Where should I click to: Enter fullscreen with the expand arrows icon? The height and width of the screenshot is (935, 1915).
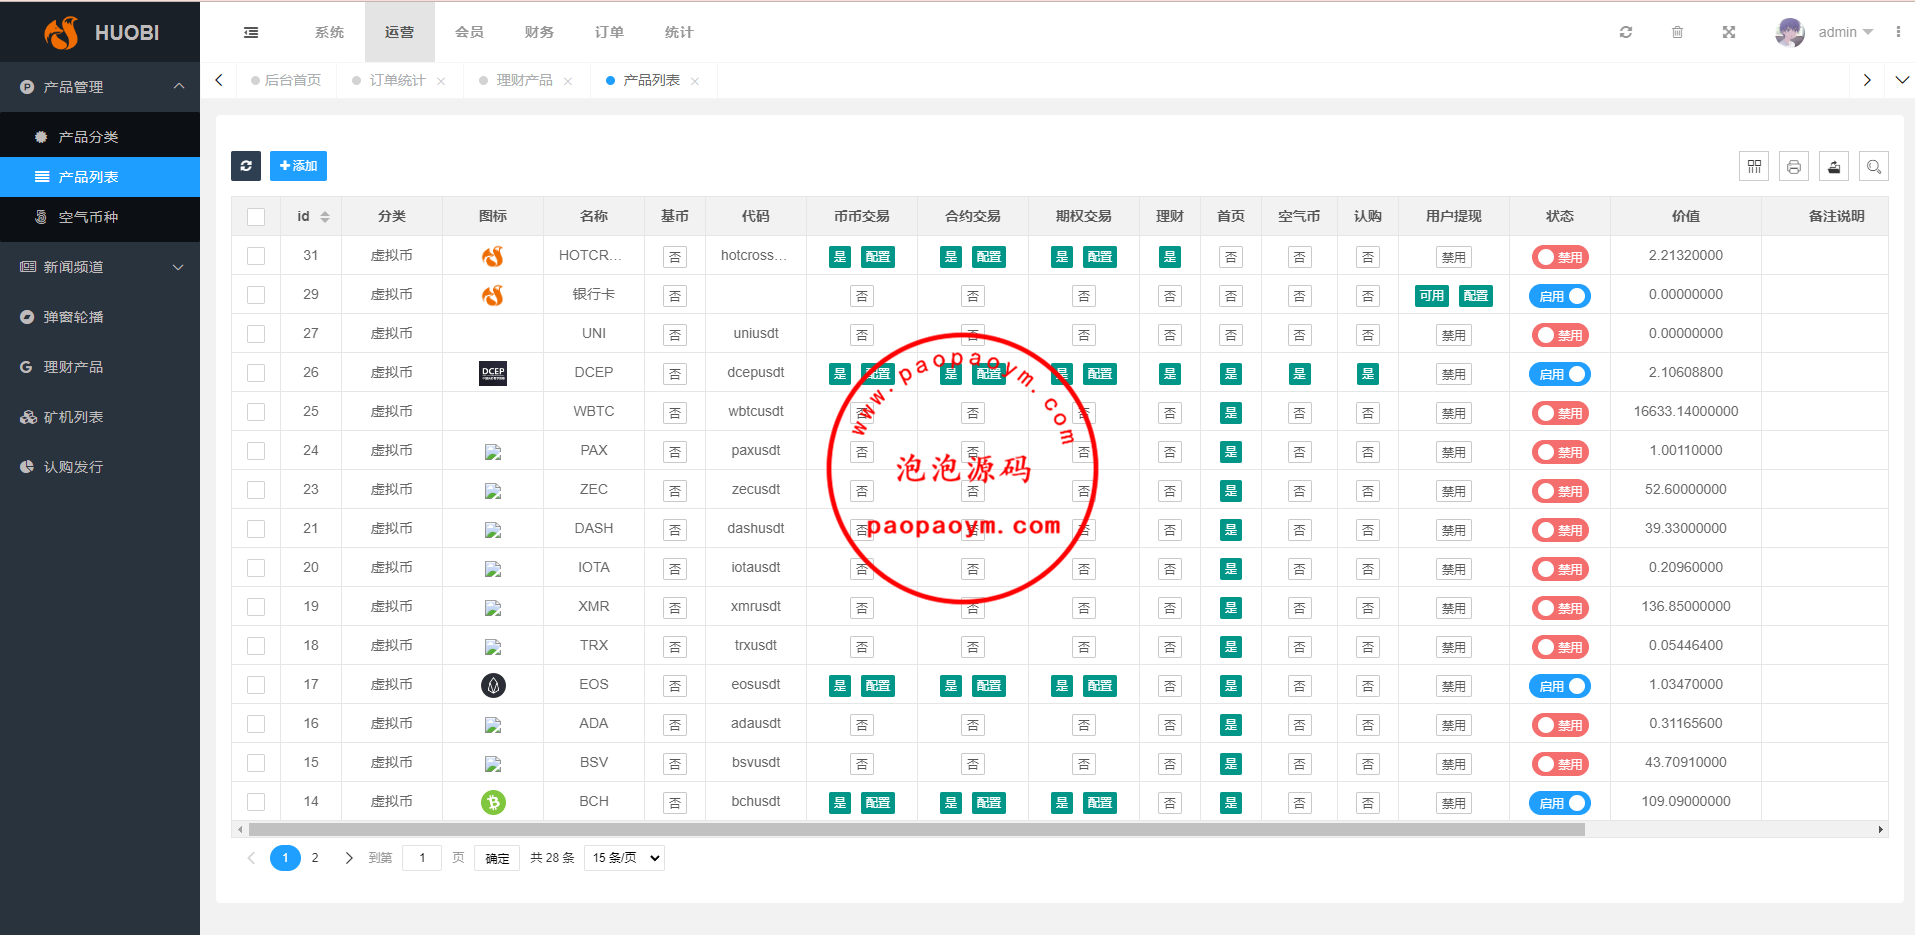click(x=1729, y=32)
